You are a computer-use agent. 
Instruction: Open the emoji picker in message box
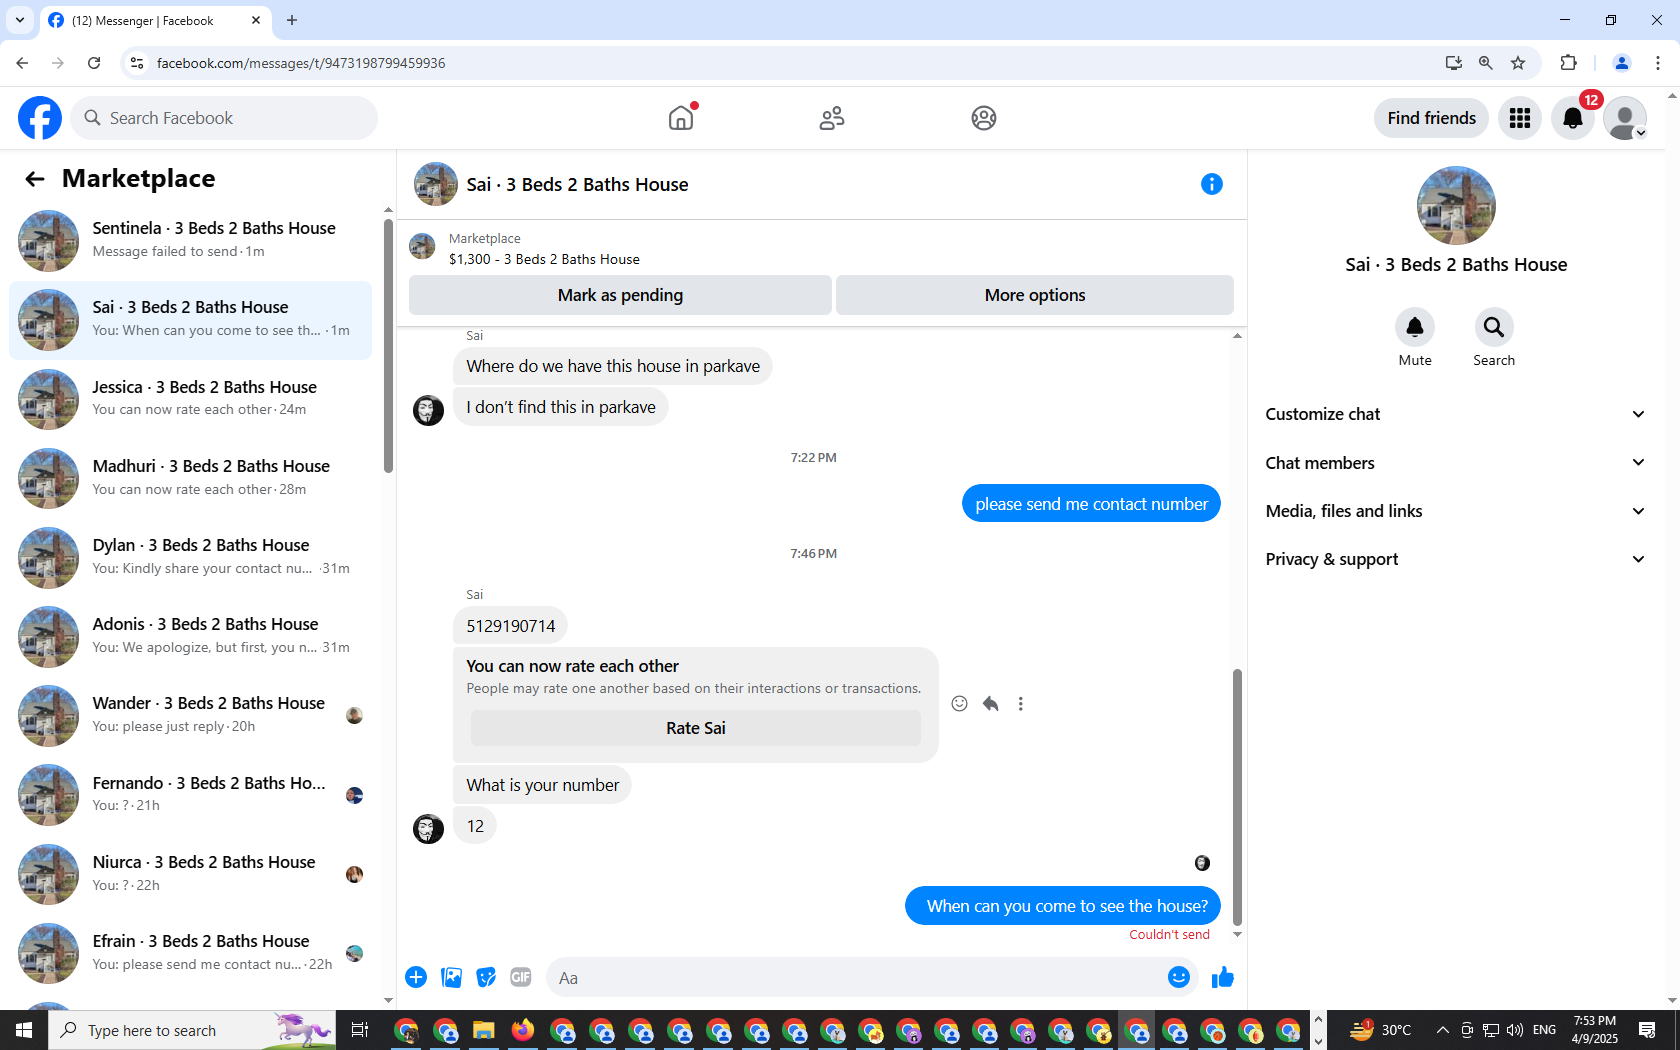pyautogui.click(x=1179, y=977)
